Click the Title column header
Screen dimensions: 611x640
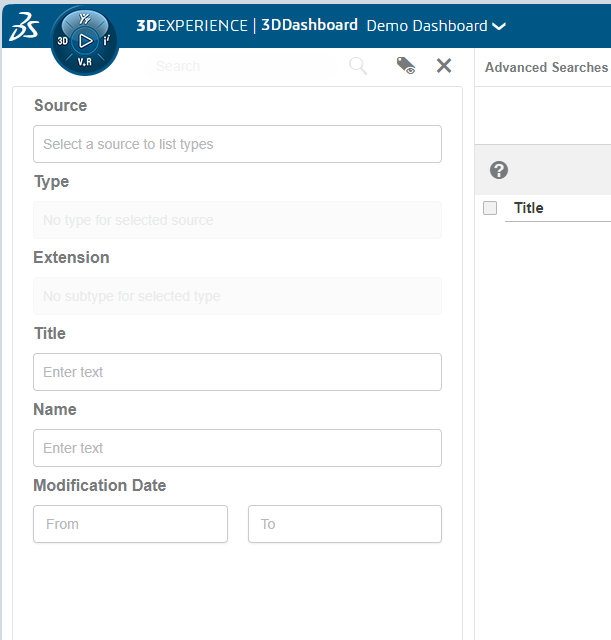point(529,208)
